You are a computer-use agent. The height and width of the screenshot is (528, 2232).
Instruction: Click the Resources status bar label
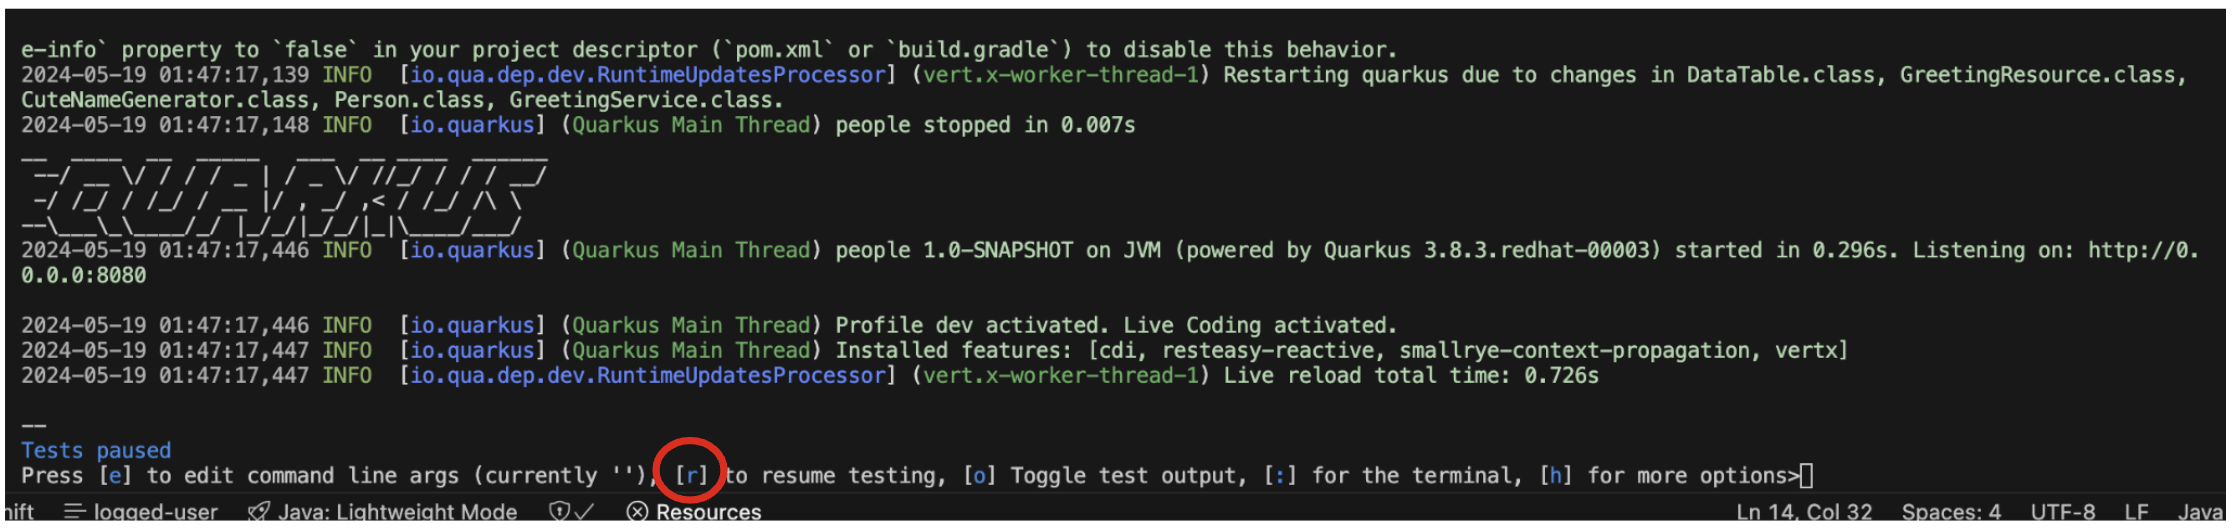point(708,512)
